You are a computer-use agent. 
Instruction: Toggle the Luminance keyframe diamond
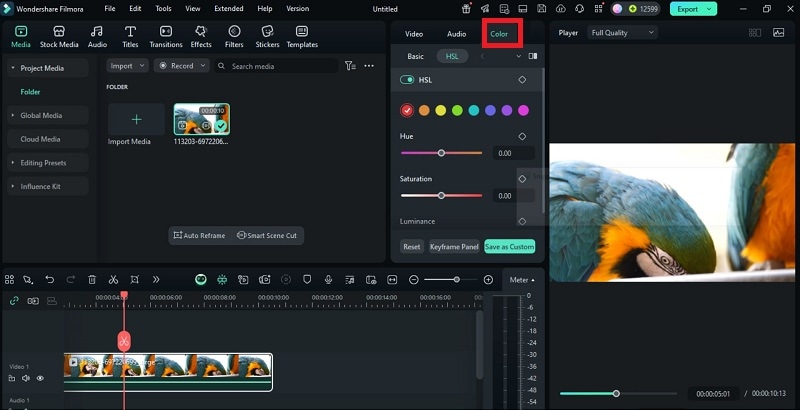(522, 221)
